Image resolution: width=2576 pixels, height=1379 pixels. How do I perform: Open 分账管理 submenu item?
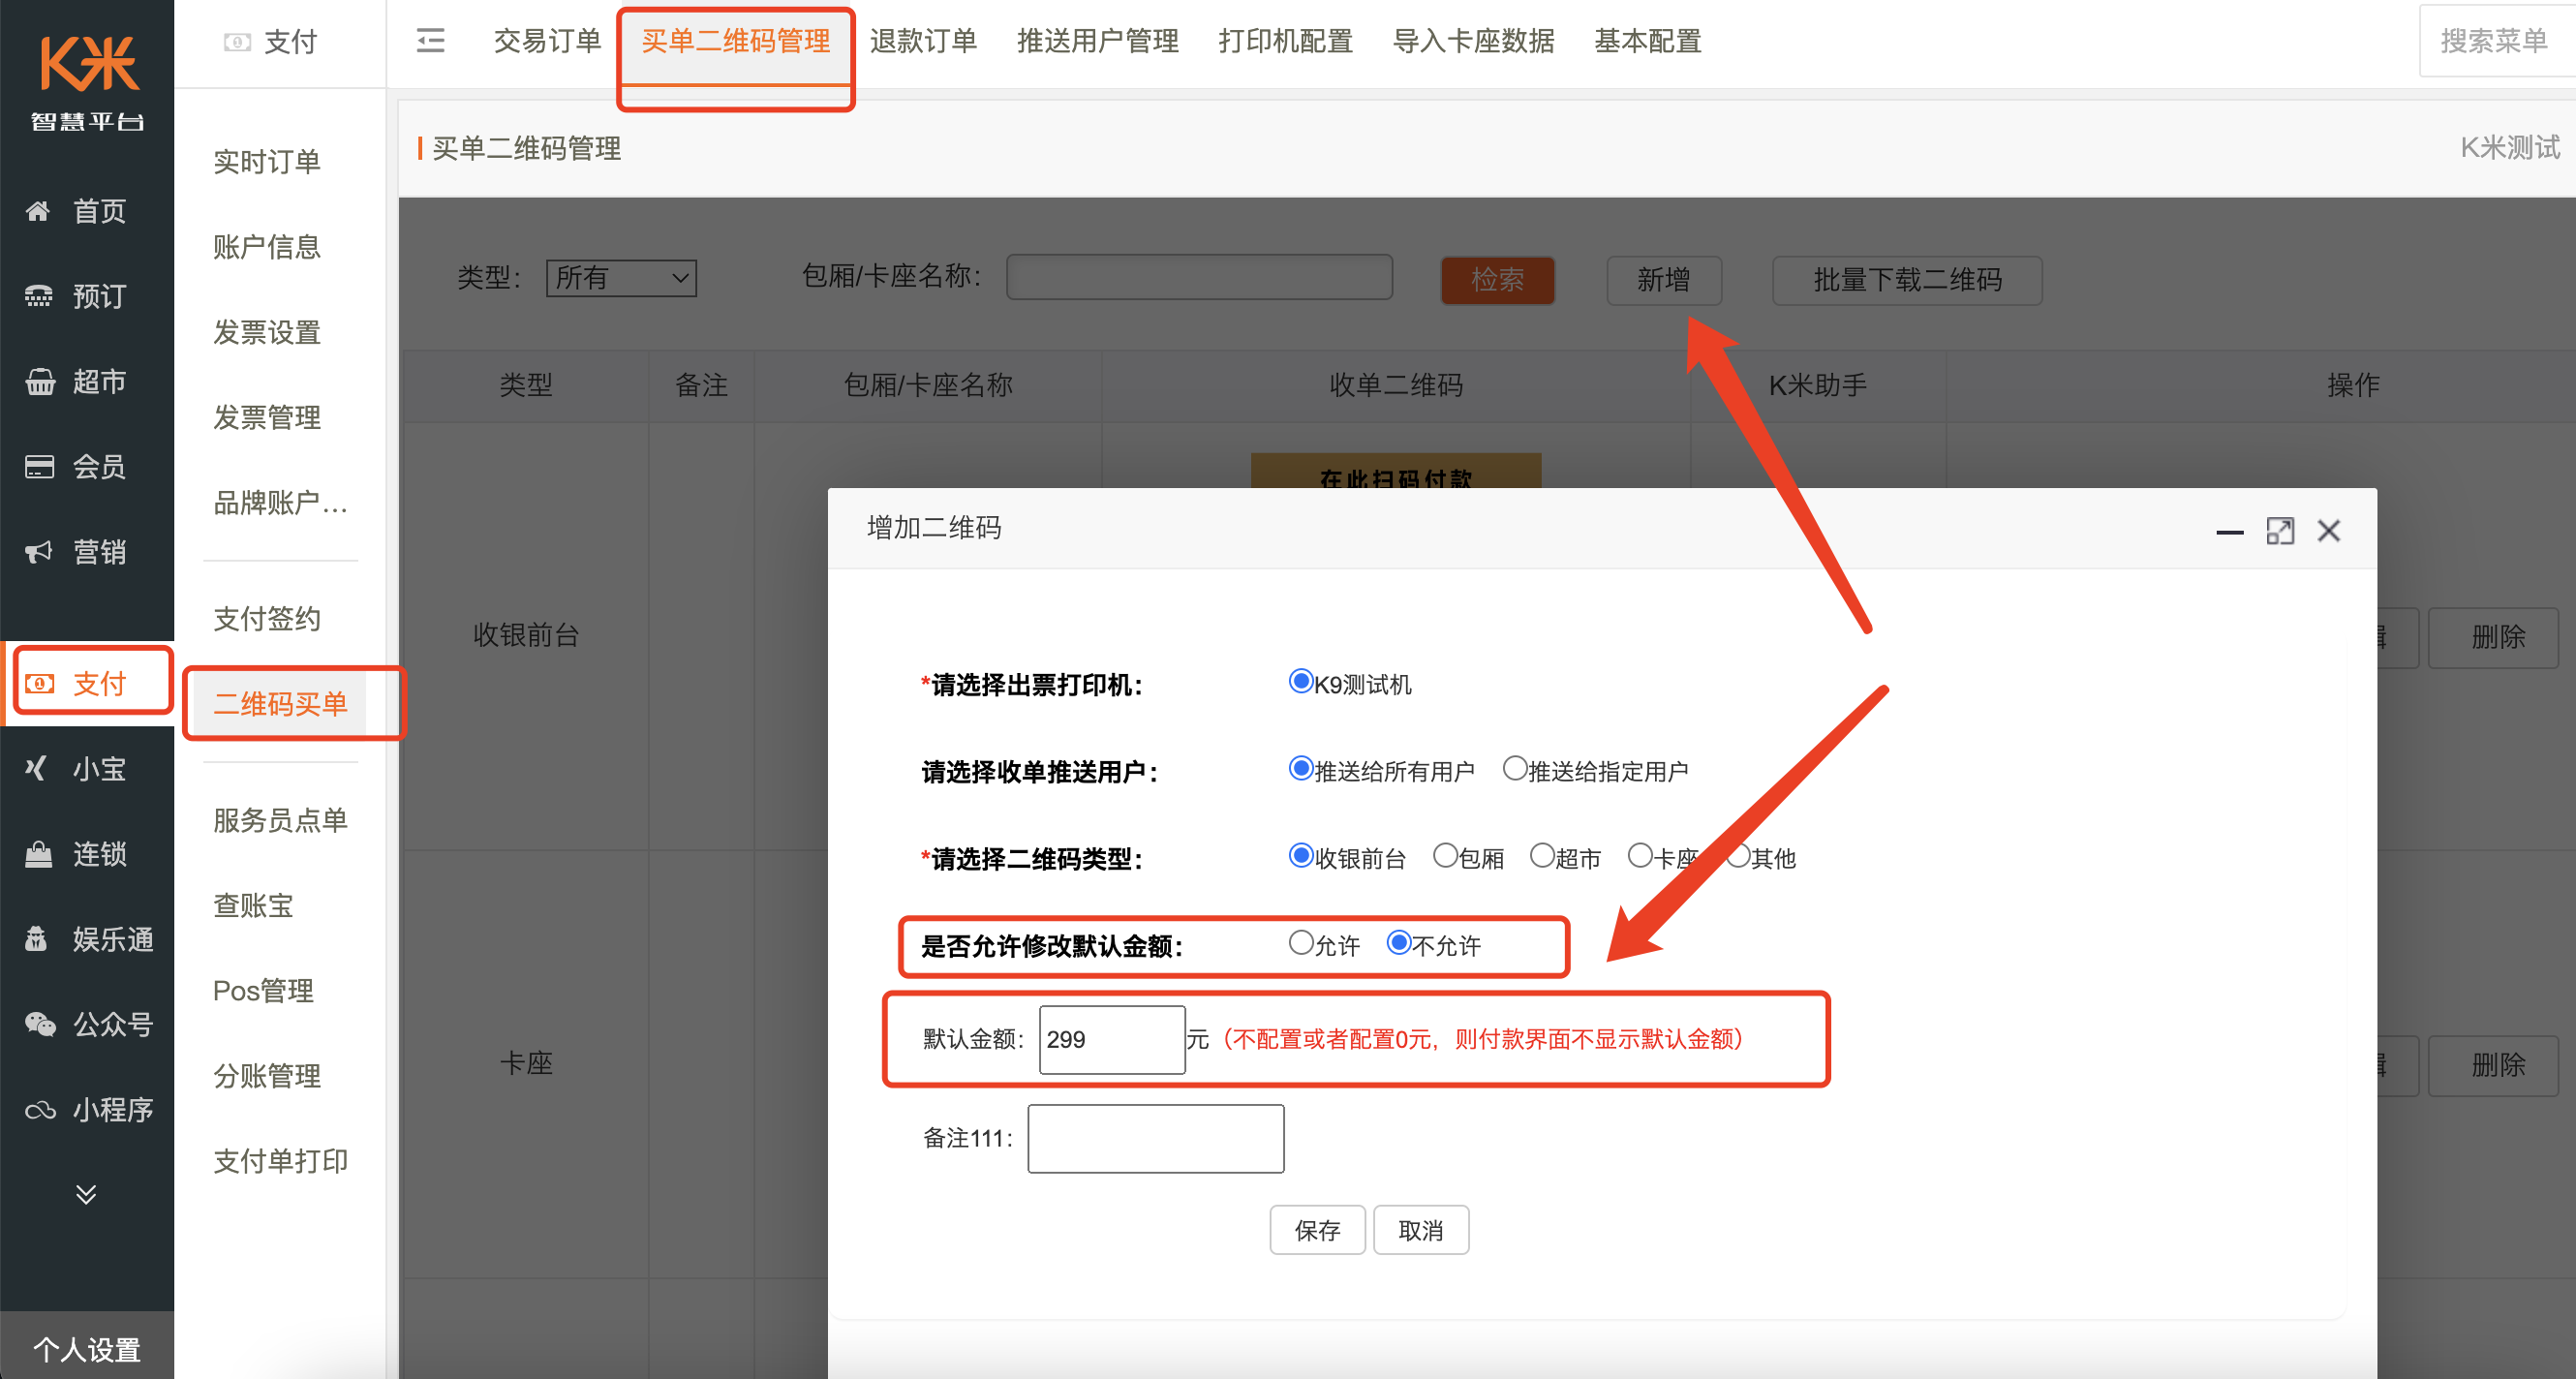click(x=267, y=1076)
